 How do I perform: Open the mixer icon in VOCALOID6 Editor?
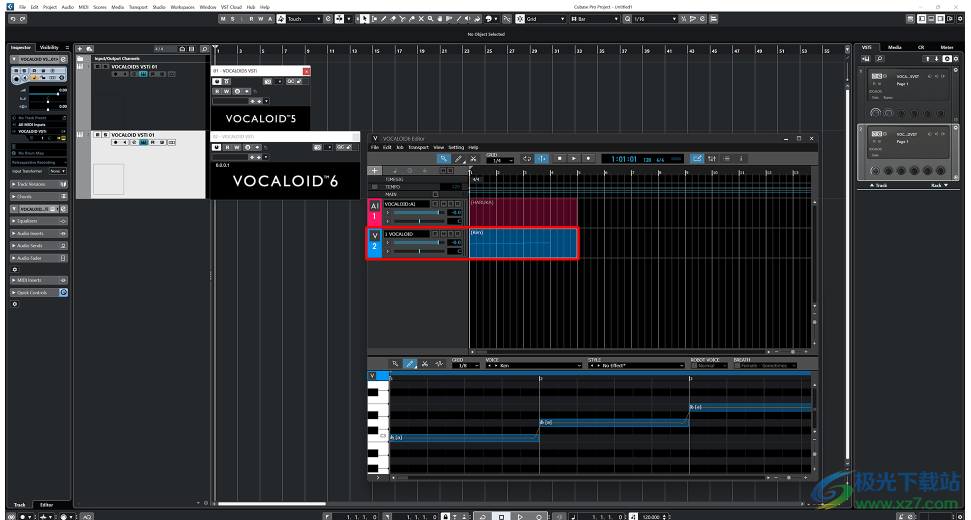point(712,158)
